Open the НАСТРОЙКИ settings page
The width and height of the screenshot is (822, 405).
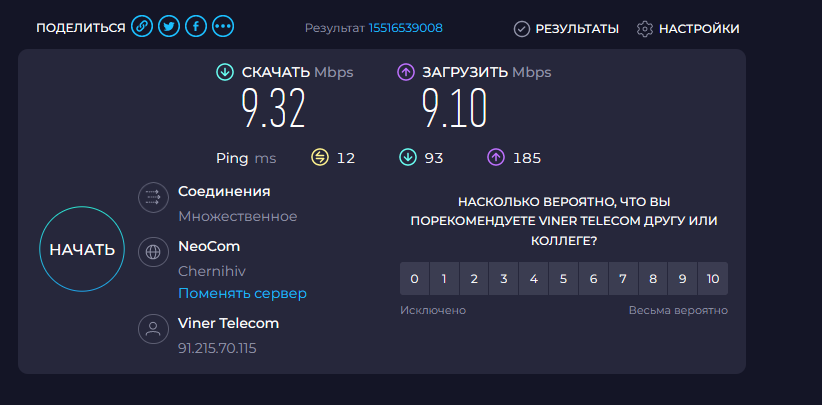[688, 29]
